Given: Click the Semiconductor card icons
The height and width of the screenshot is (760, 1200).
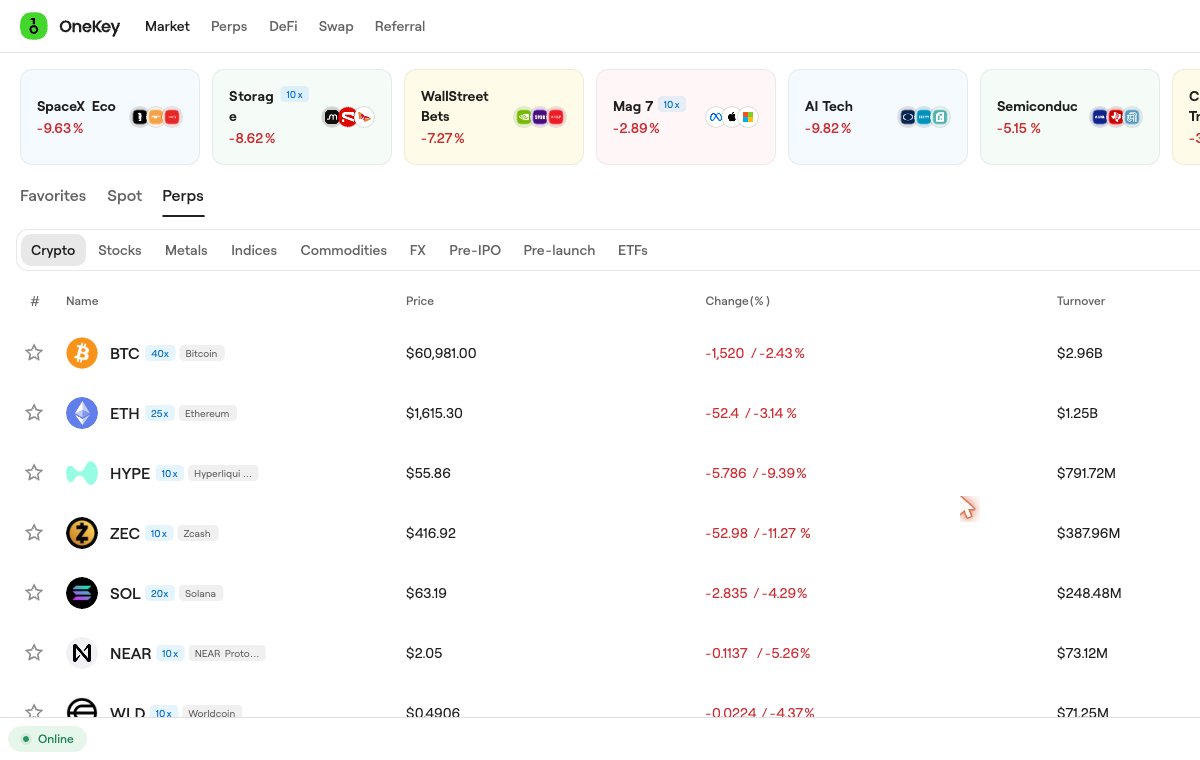Looking at the screenshot, I should pos(1117,117).
